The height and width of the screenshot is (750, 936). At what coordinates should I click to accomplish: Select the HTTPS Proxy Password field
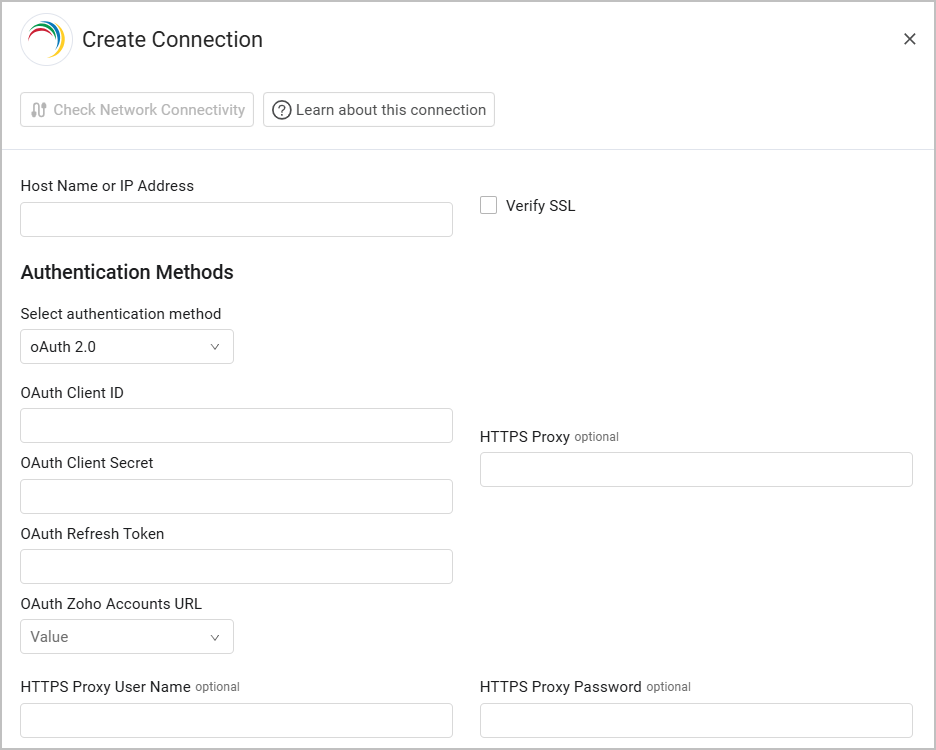(696, 720)
